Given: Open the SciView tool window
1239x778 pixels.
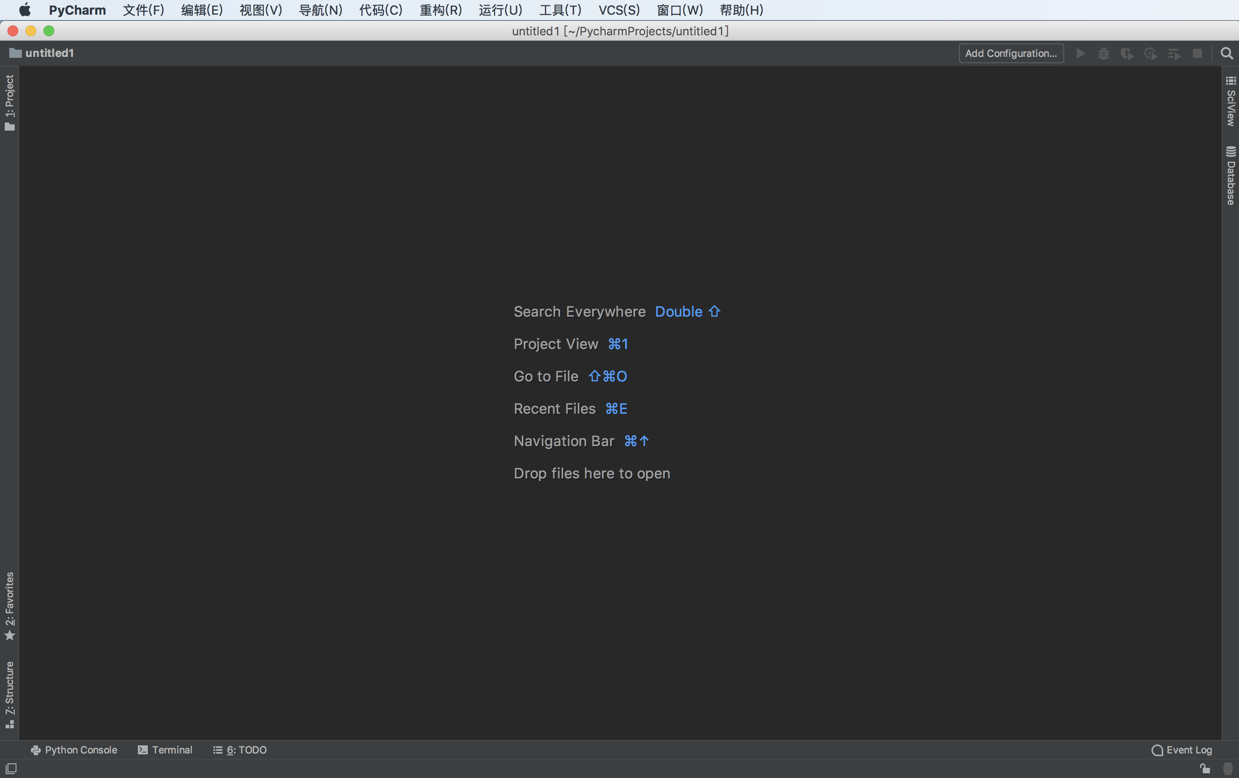Looking at the screenshot, I should (1231, 101).
